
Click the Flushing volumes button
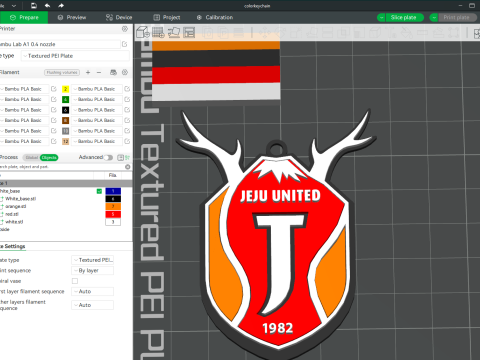coord(62,72)
